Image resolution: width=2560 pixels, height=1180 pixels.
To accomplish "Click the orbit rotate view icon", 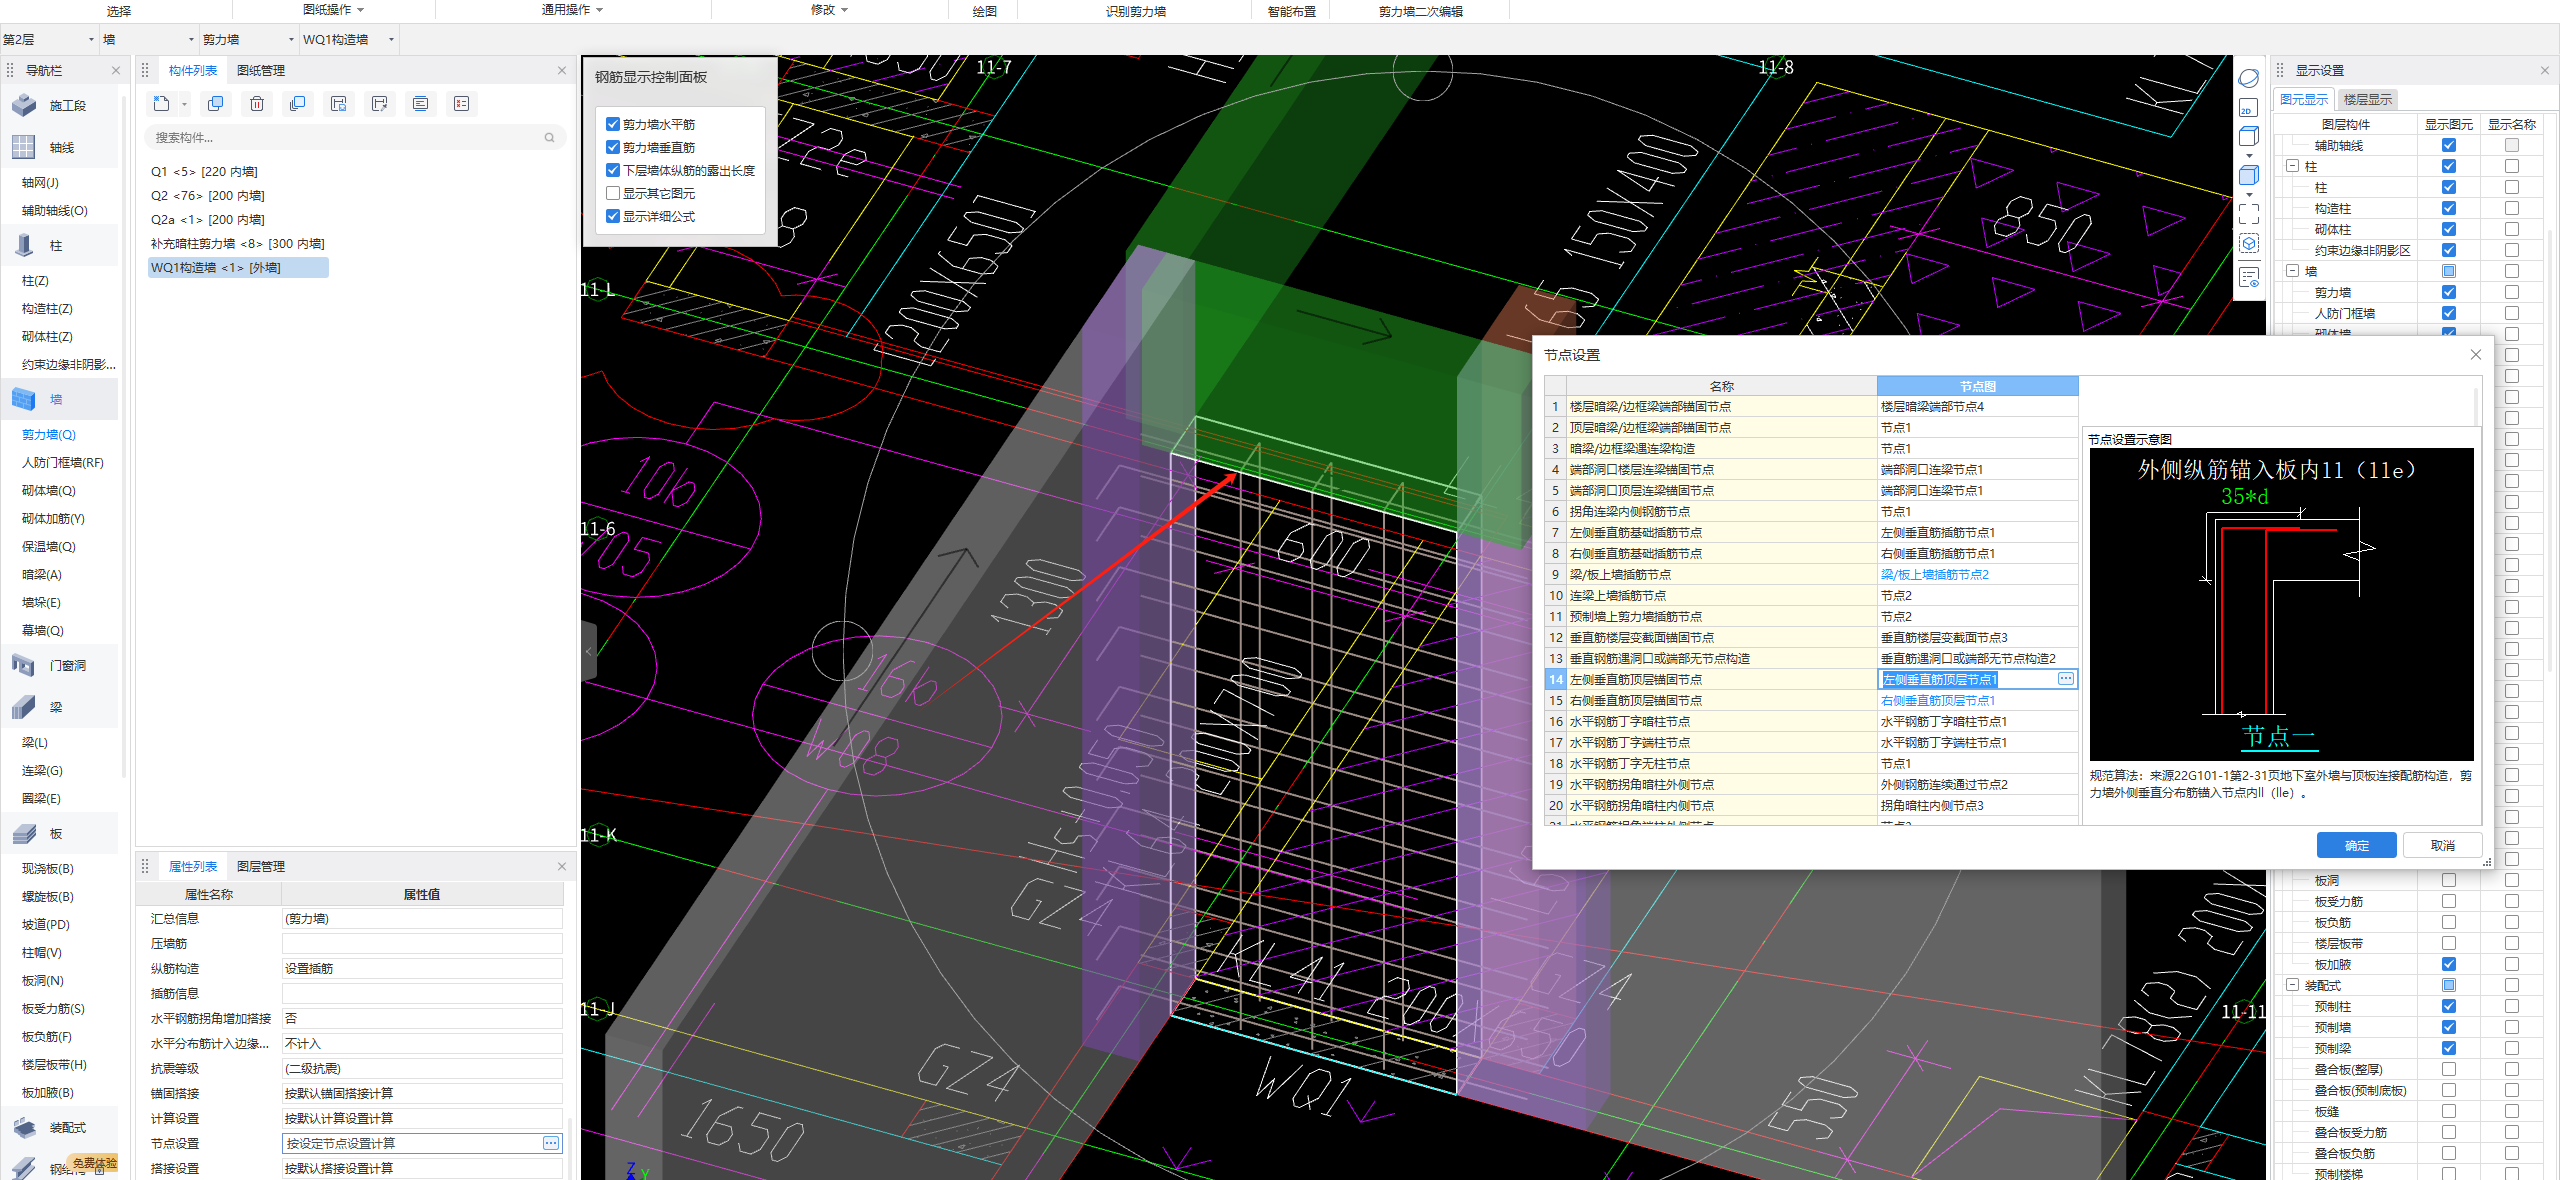I will tap(2249, 78).
